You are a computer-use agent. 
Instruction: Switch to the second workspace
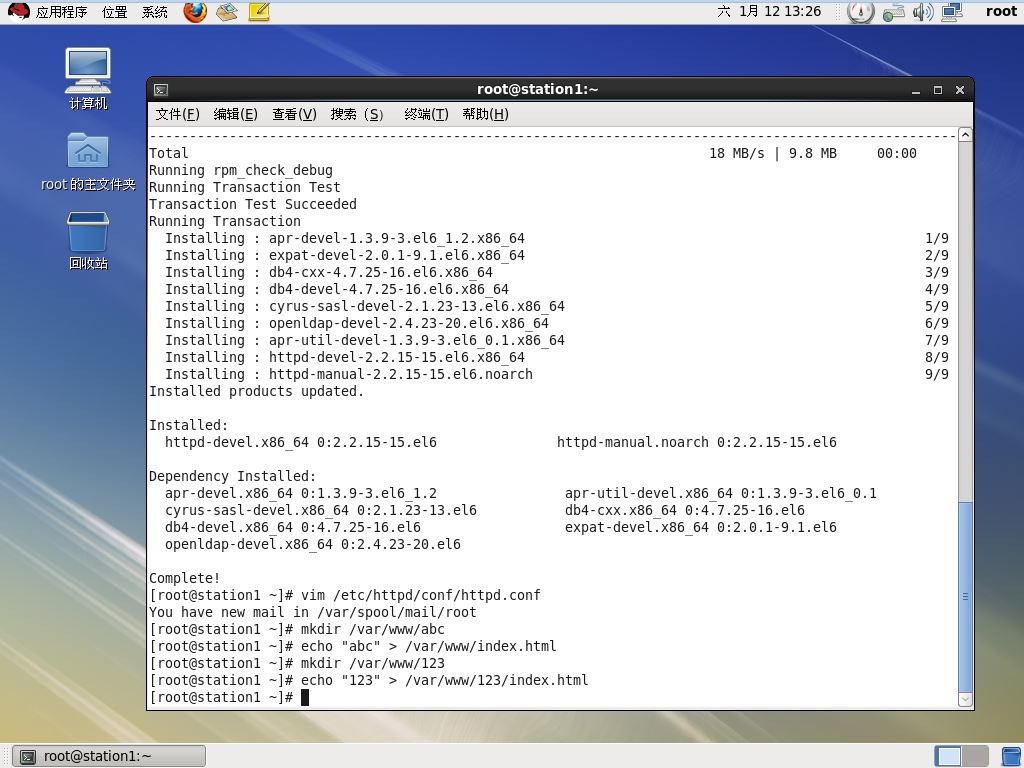click(976, 756)
